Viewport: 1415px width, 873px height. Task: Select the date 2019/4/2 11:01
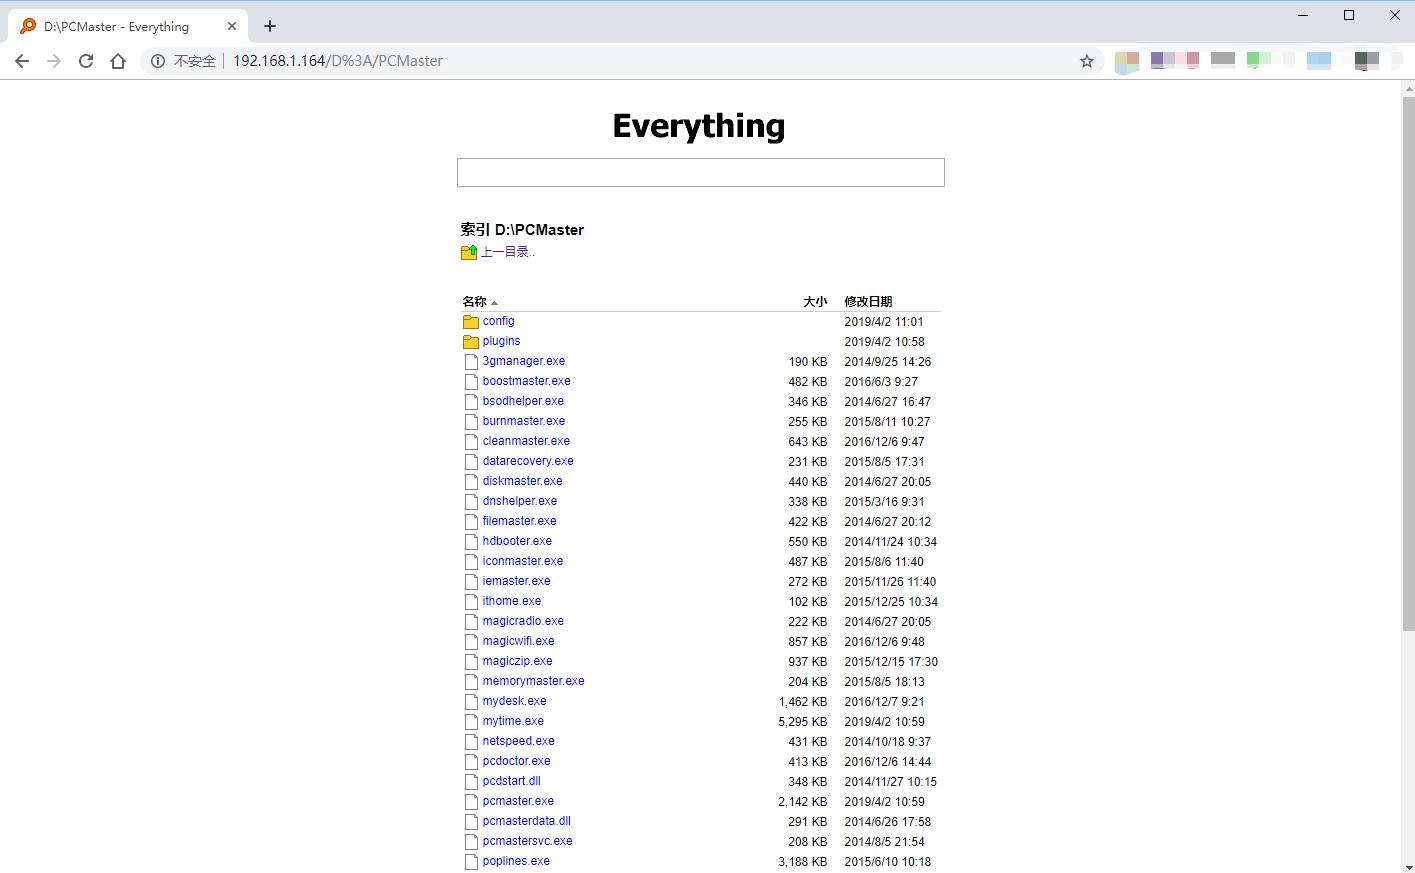pyautogui.click(x=884, y=321)
